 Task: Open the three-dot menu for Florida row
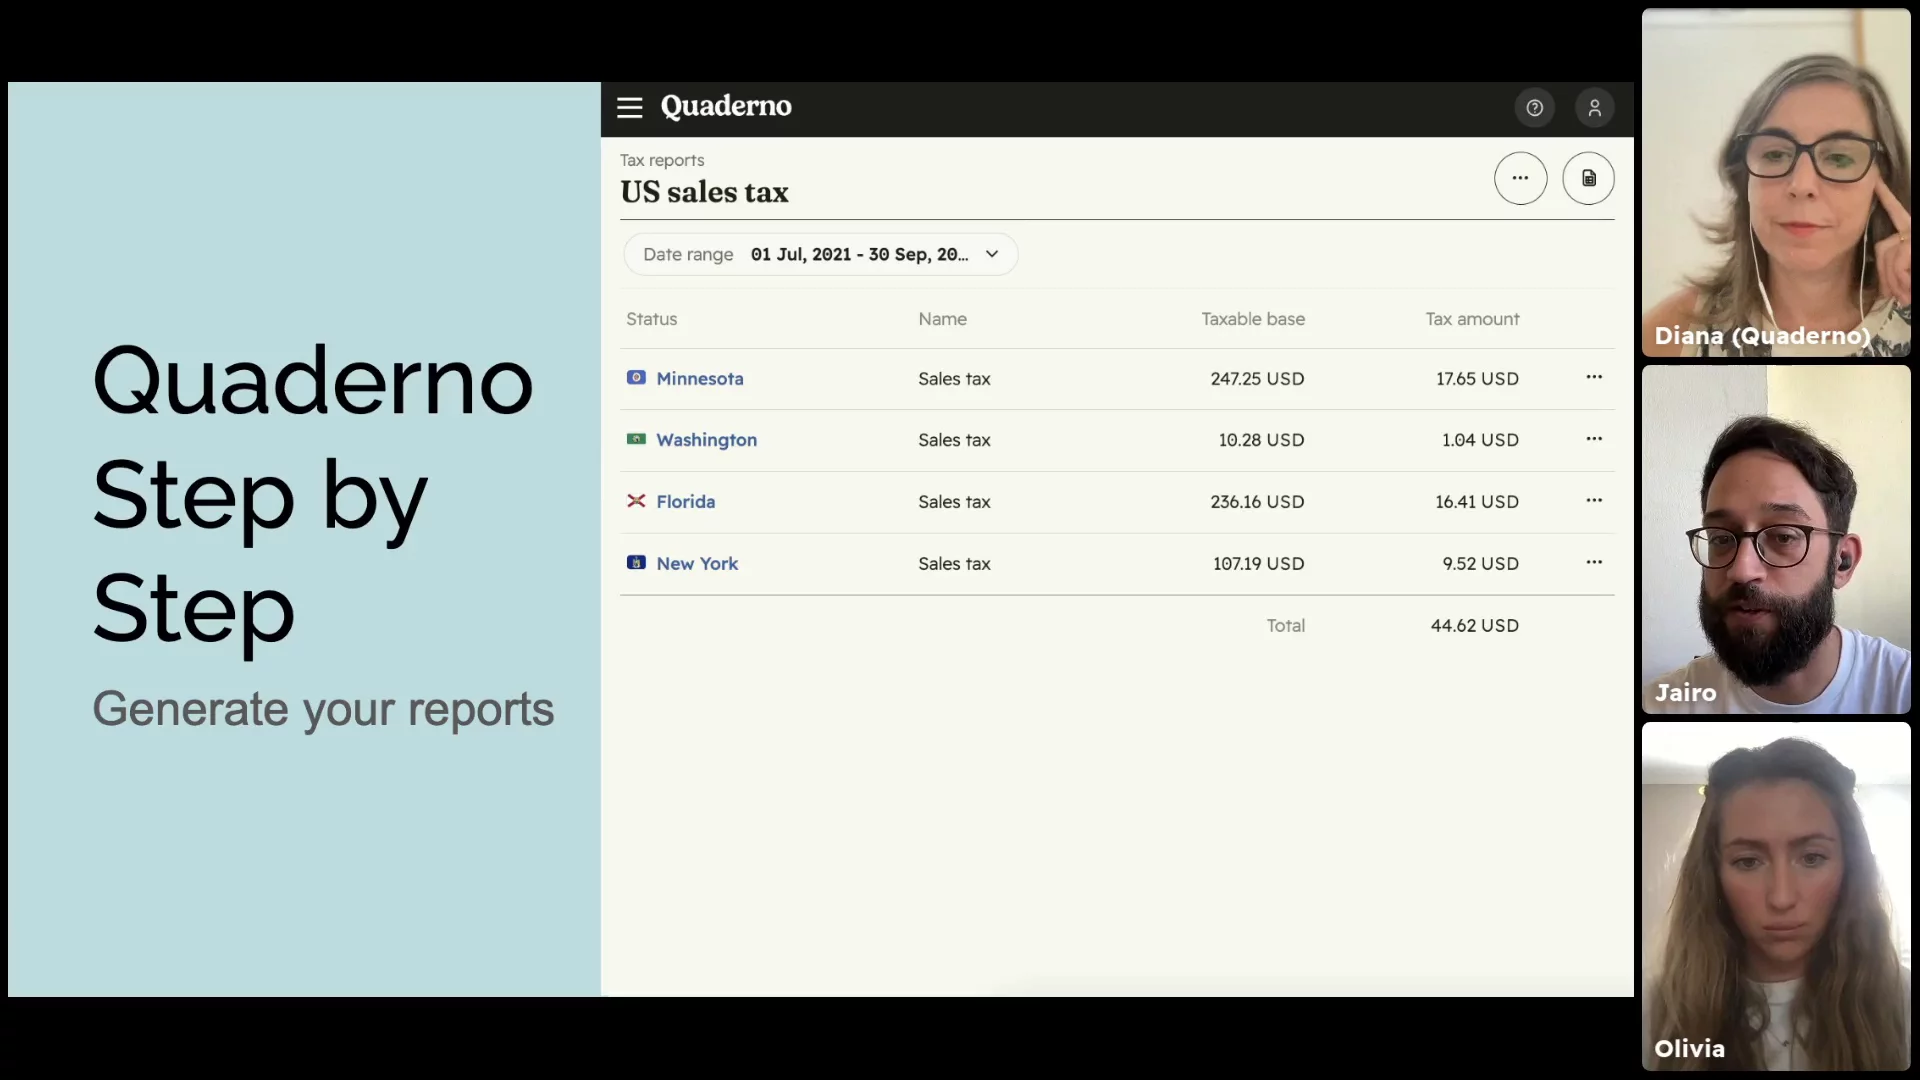(x=1594, y=500)
